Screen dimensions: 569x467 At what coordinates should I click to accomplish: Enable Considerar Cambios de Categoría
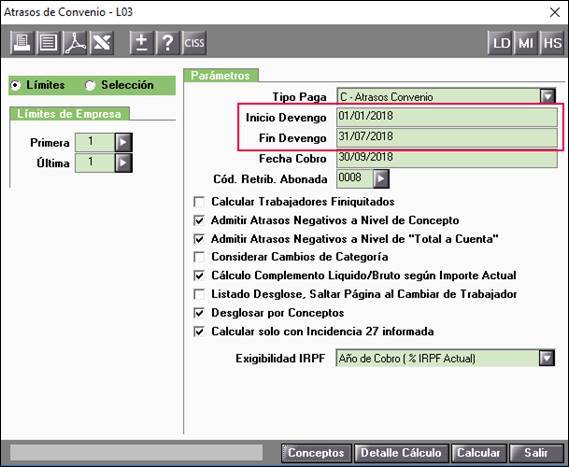(x=199, y=257)
